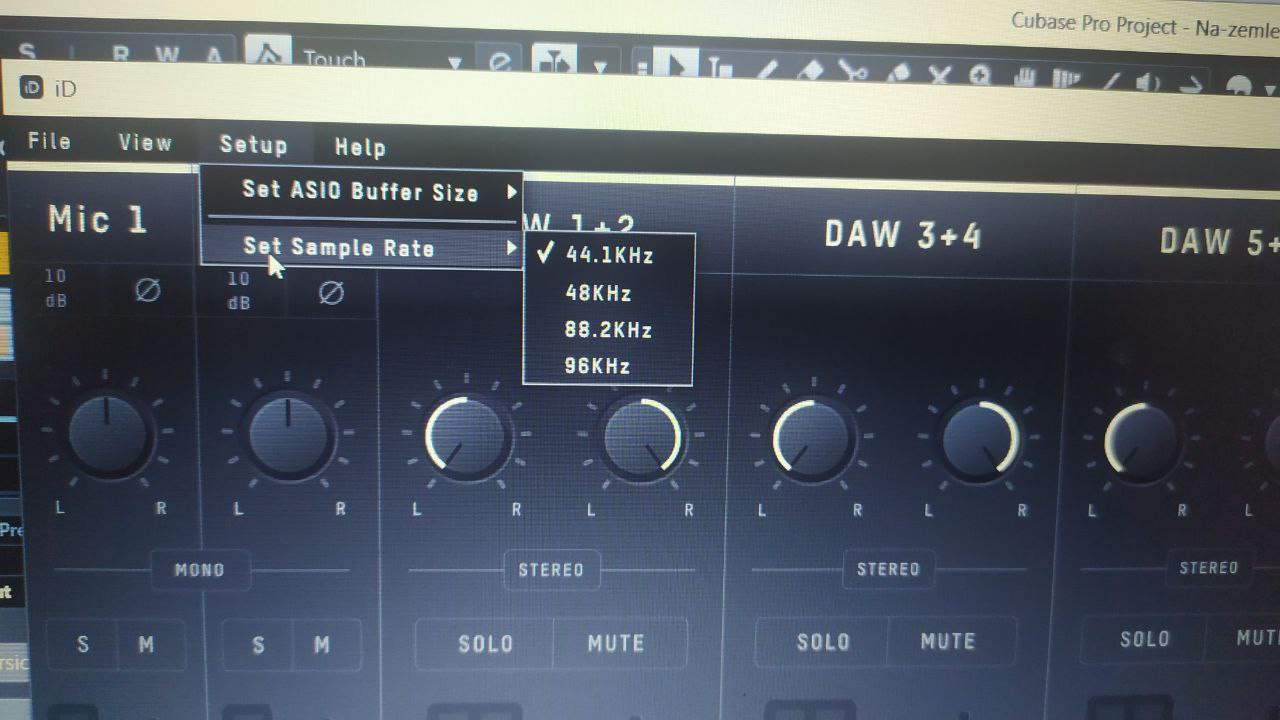Mute the DAW 1+2 channel
This screenshot has width=1280, height=720.
(616, 644)
